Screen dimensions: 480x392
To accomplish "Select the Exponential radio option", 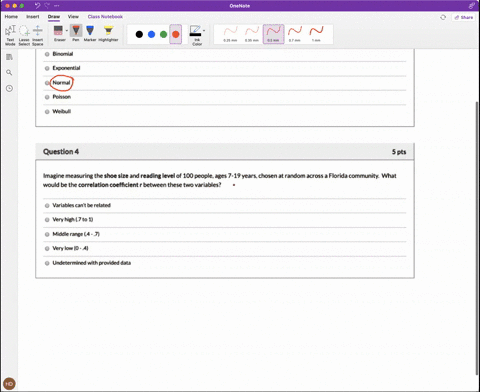I will click(x=47, y=68).
